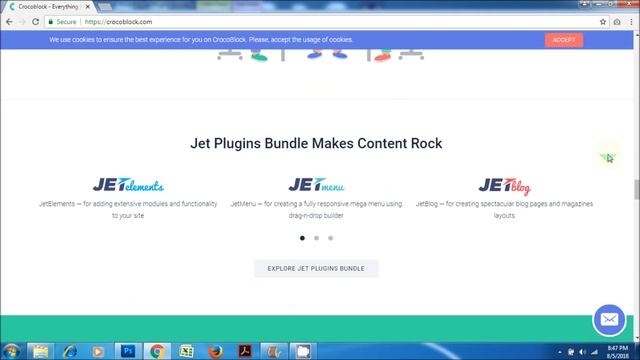Click the volume speaker tray icon
Screen dimensions: 640x360
[x=582, y=352]
